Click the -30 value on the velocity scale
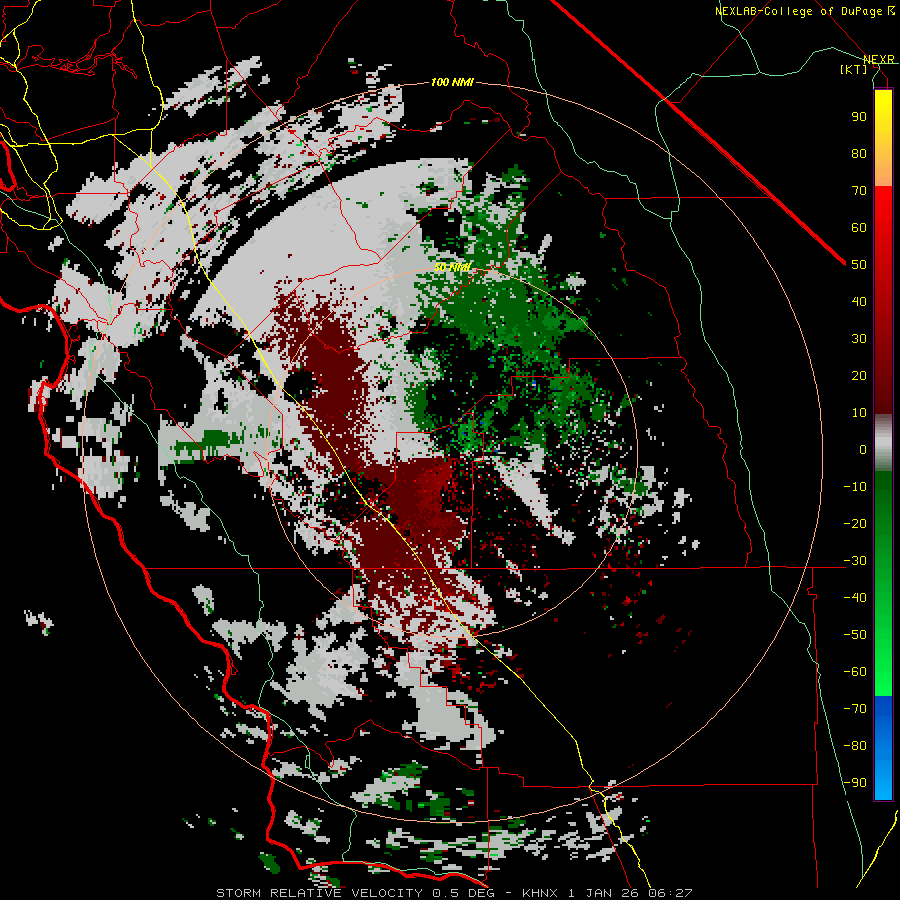 coord(855,561)
